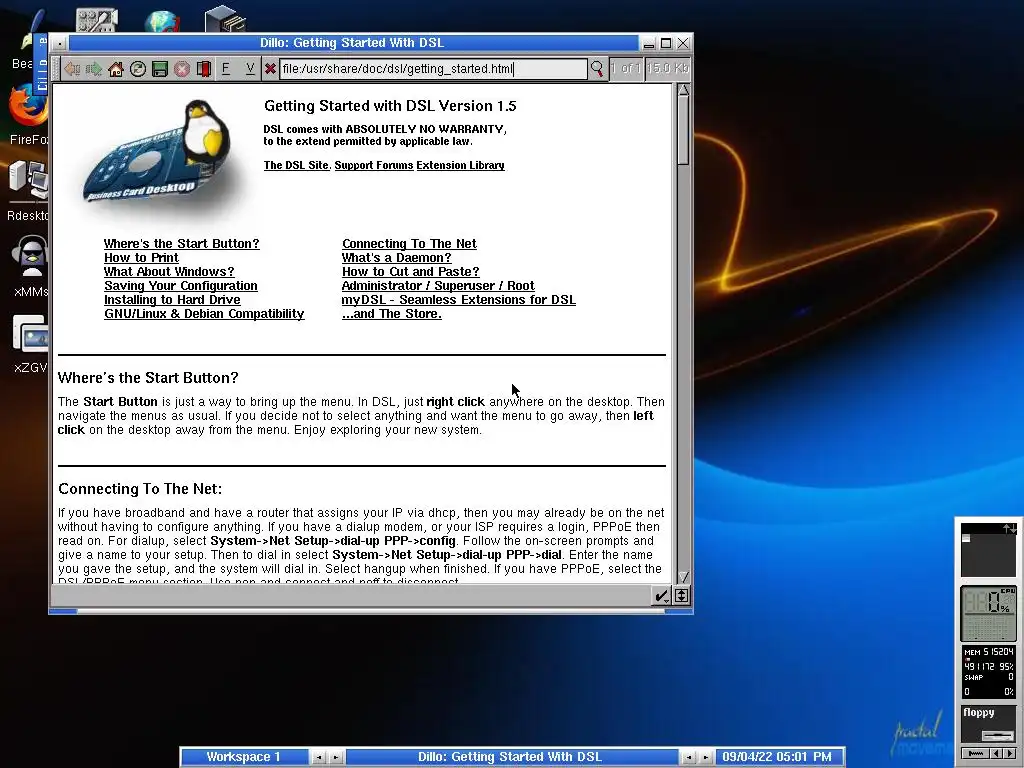Open Installing to Hard Drive link
The image size is (1024, 768).
172,300
